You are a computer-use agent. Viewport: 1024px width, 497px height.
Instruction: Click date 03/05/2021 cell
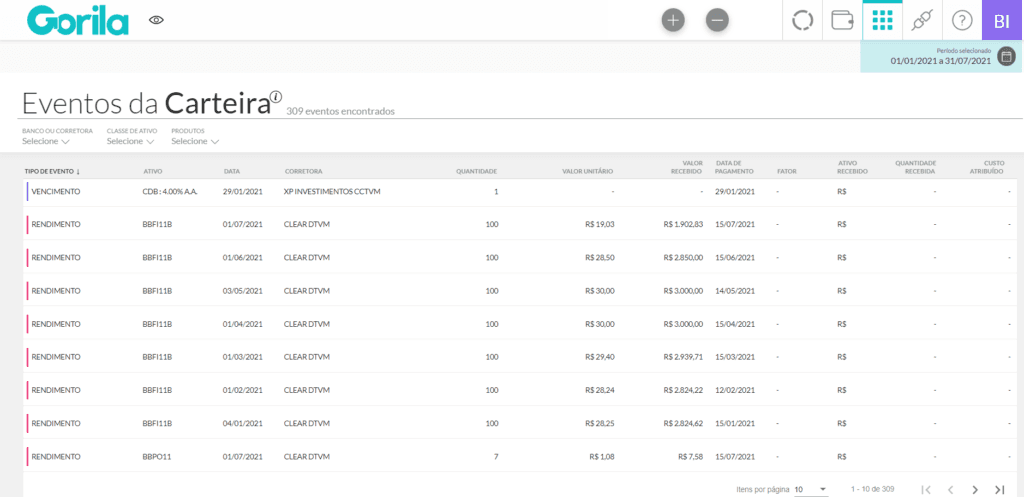pos(242,291)
